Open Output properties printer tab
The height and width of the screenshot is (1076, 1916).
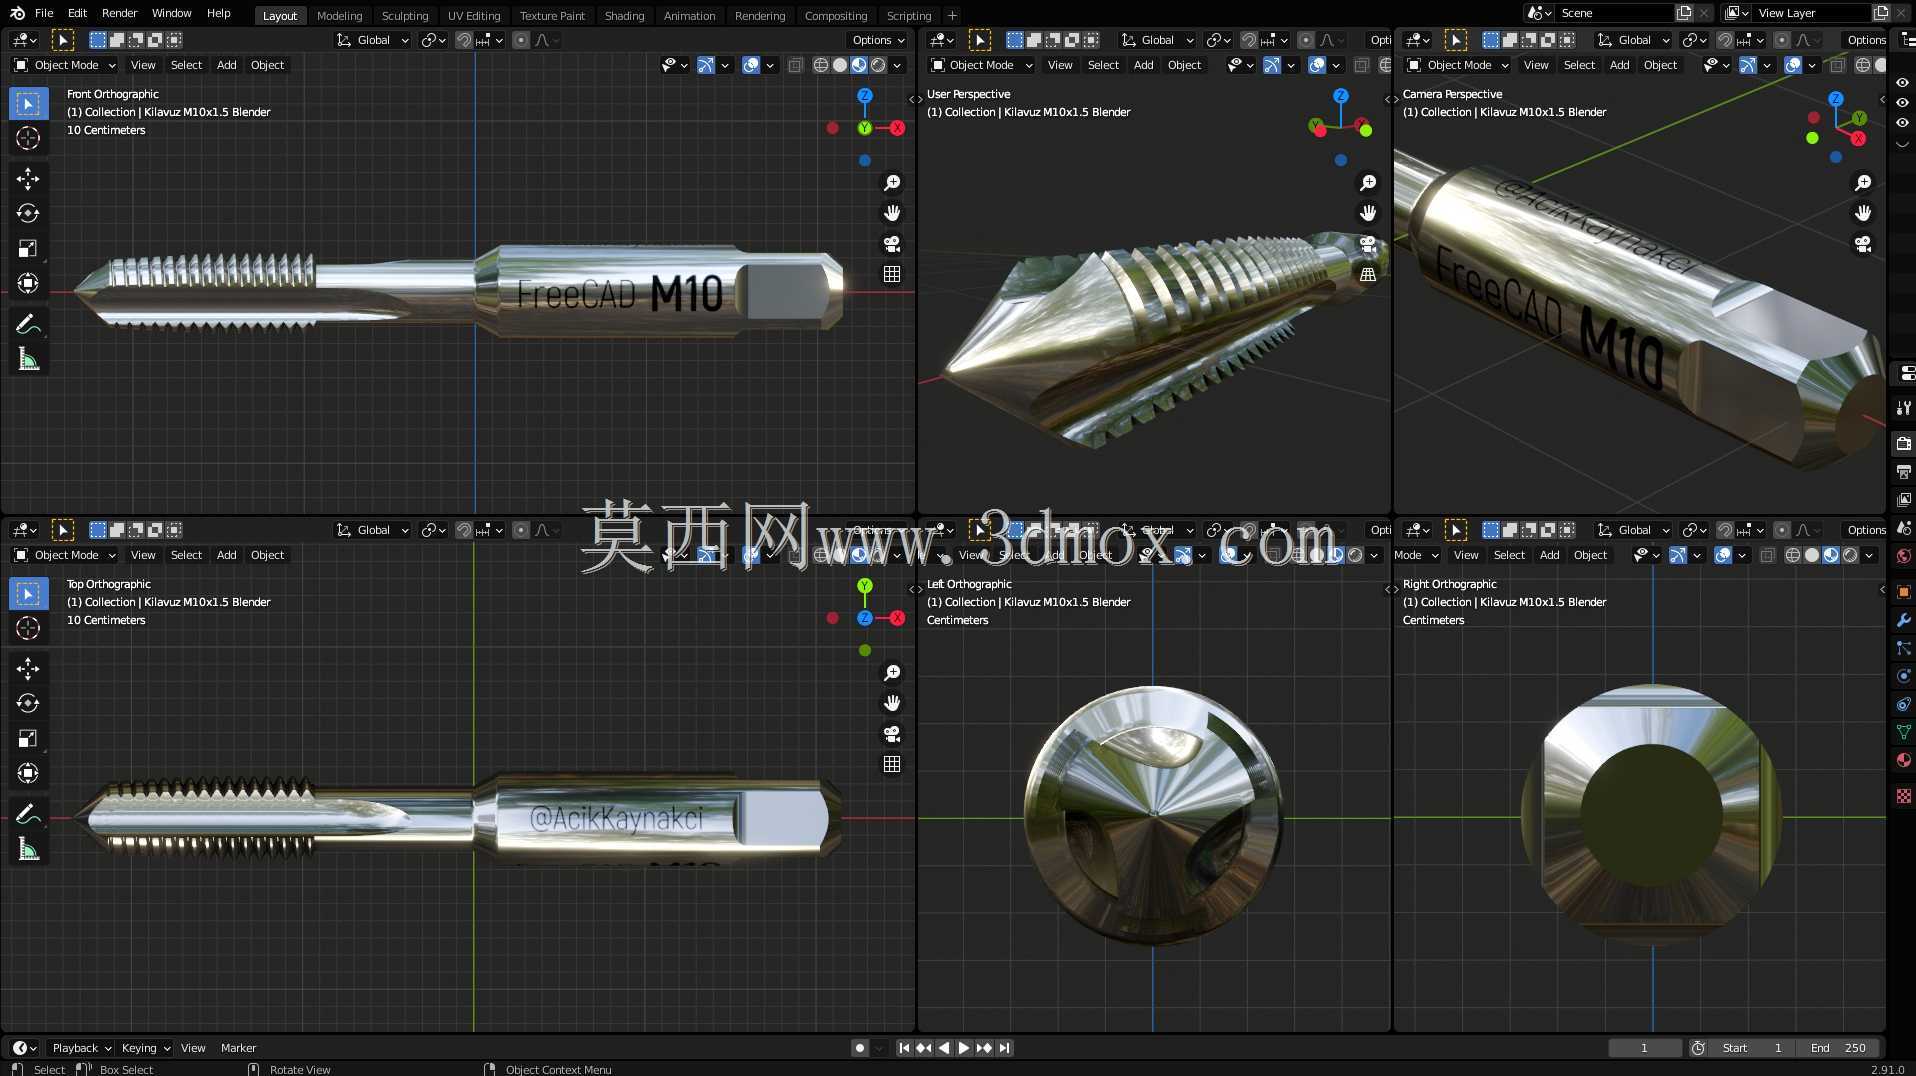tap(1904, 471)
